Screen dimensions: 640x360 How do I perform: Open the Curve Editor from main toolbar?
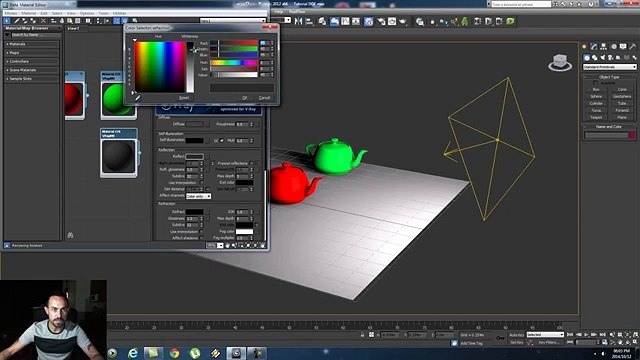(345, 21)
